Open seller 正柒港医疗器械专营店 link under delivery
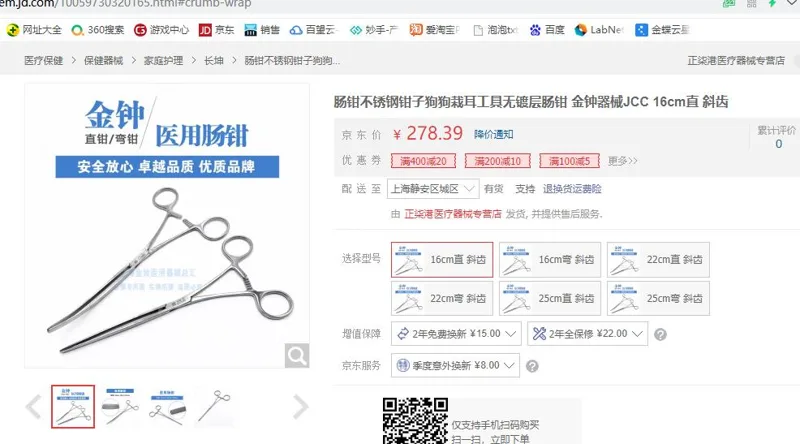This screenshot has width=800, height=444. click(x=453, y=214)
